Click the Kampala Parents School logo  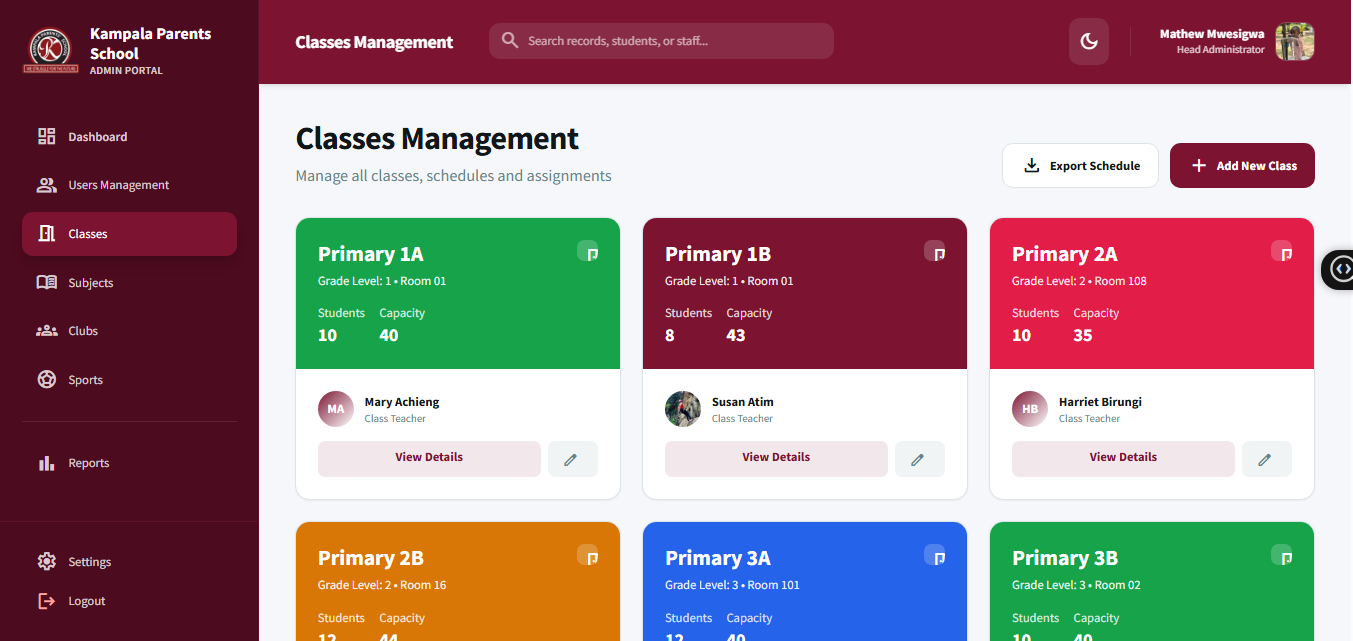point(50,49)
